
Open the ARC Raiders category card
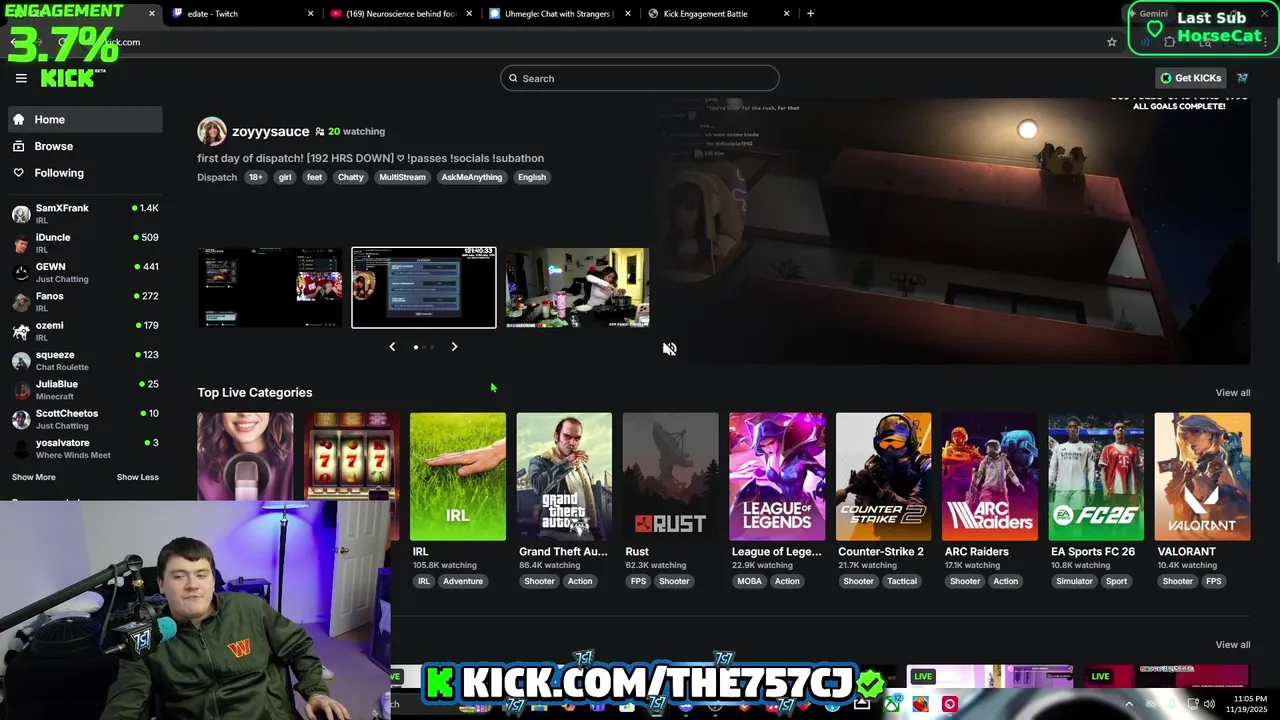coord(990,477)
